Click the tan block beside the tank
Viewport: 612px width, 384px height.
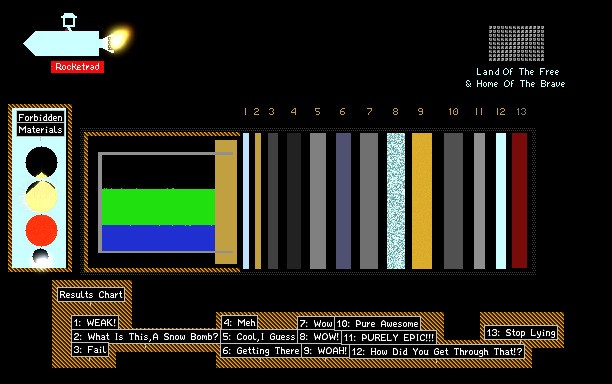[226, 202]
